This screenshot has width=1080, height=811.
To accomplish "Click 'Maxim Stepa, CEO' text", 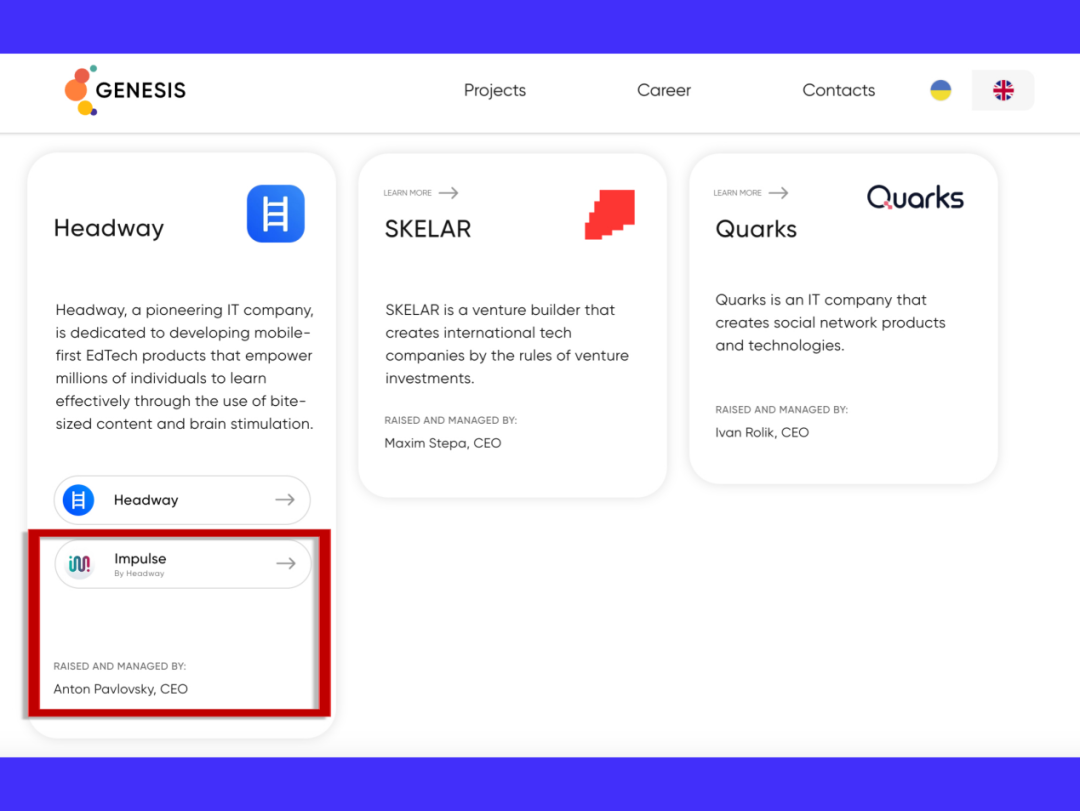I will point(443,443).
